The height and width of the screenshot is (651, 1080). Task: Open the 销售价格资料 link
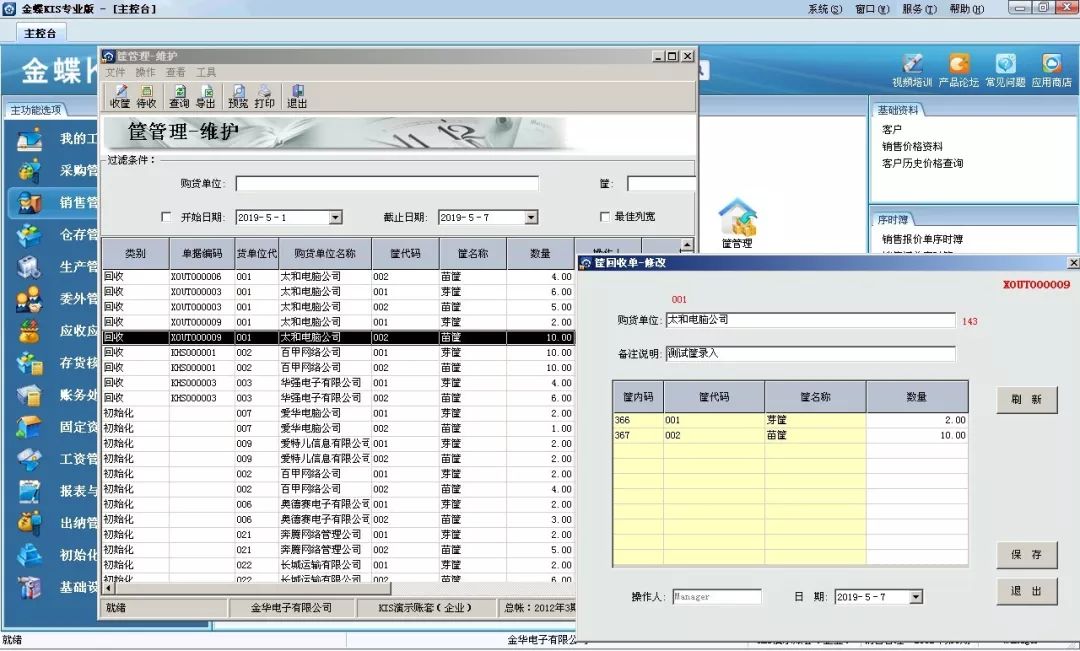912,147
